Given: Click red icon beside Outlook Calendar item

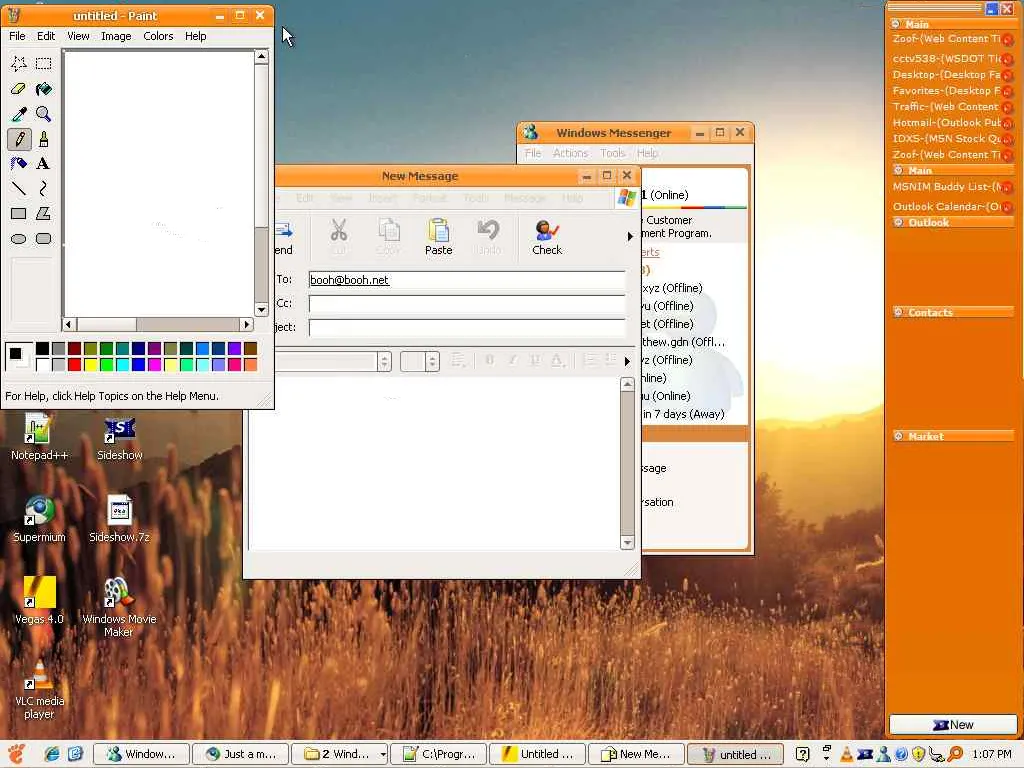Looking at the screenshot, I should pyautogui.click(x=1008, y=208).
